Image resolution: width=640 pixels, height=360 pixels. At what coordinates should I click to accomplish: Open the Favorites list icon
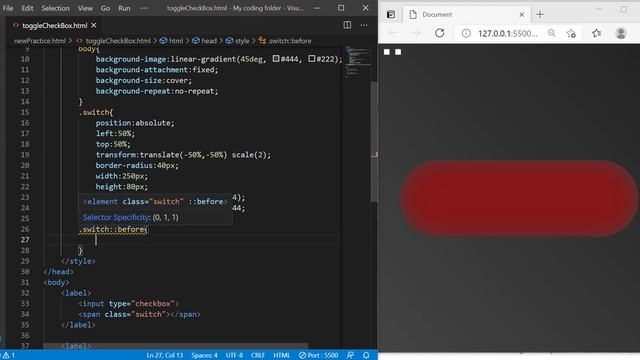(596, 33)
